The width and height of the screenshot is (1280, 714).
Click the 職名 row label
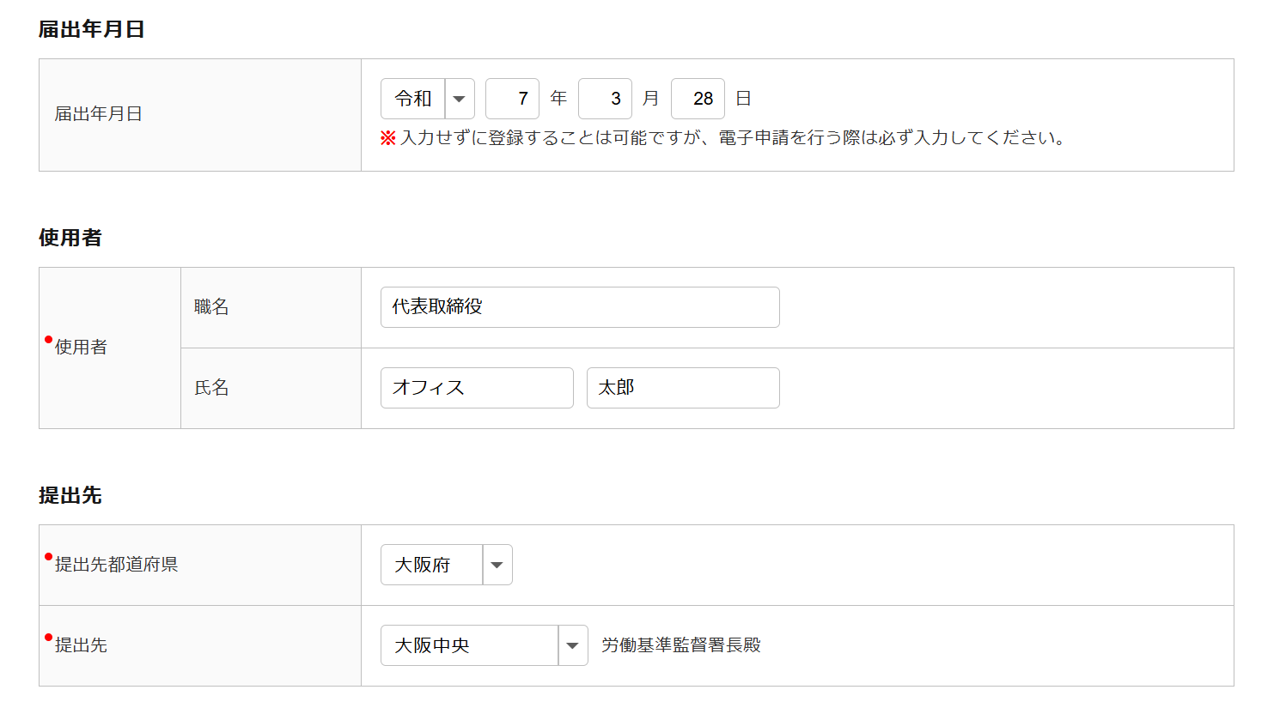(x=212, y=307)
